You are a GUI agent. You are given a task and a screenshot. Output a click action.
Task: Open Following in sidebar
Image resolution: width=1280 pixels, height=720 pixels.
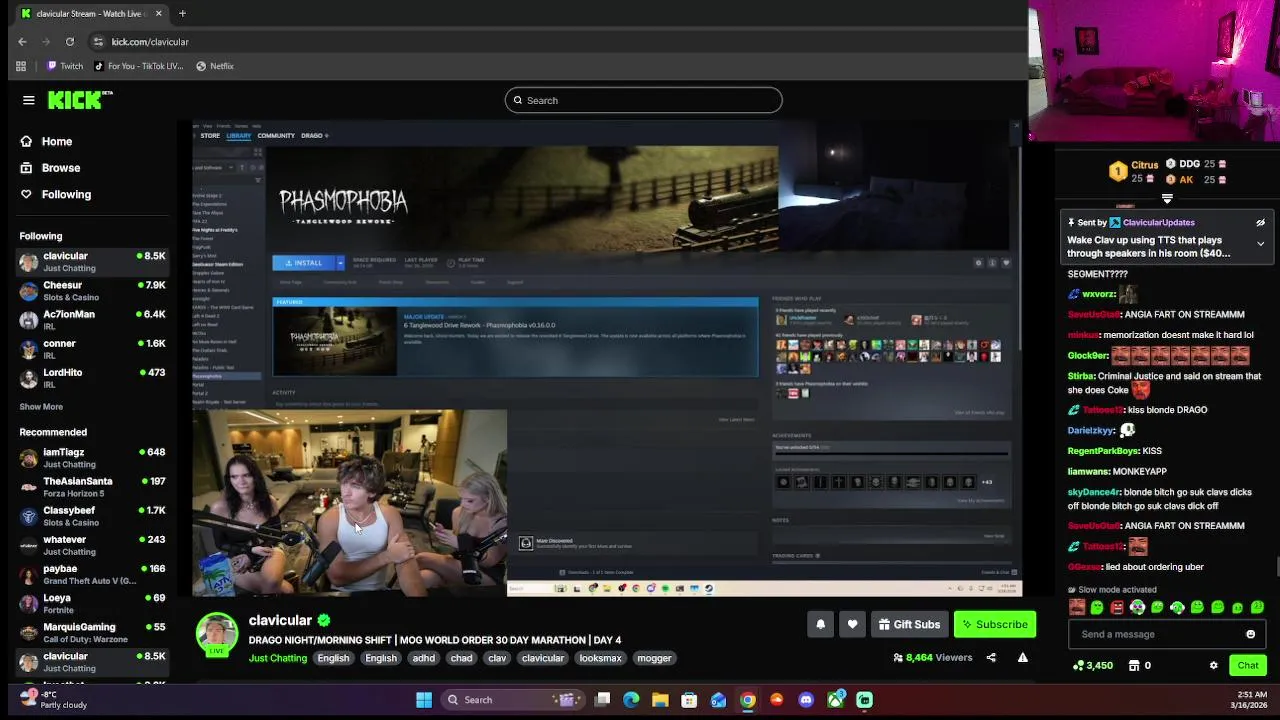(55, 194)
